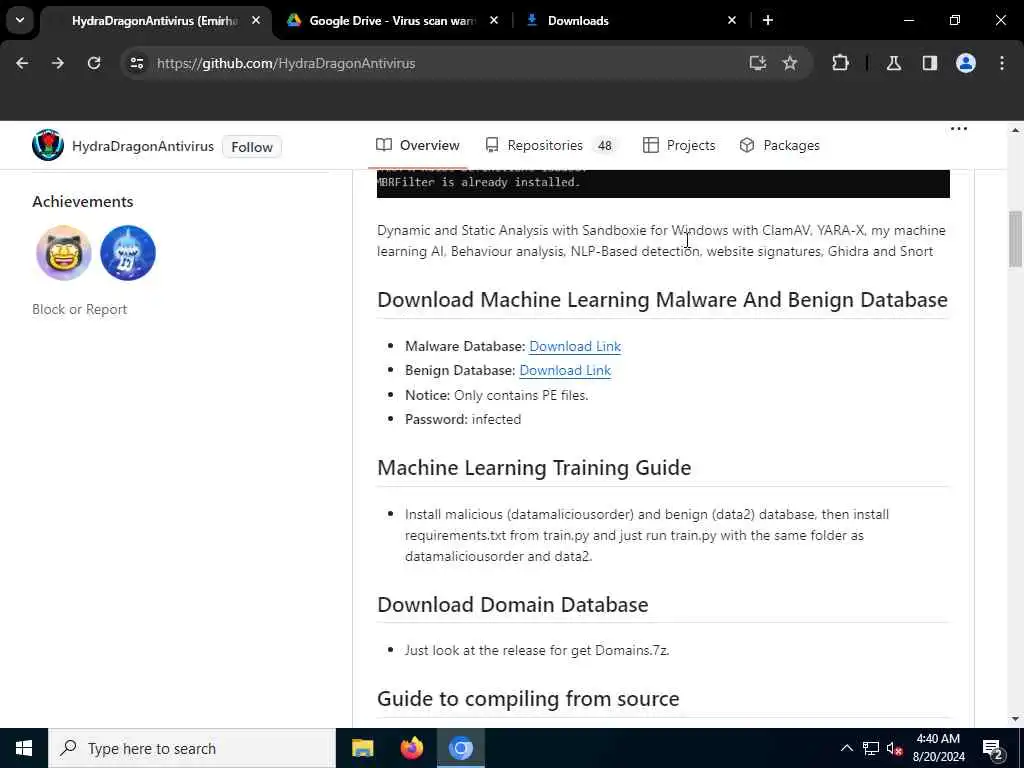
Task: Open Firefox from the taskbar
Action: [x=411, y=748]
